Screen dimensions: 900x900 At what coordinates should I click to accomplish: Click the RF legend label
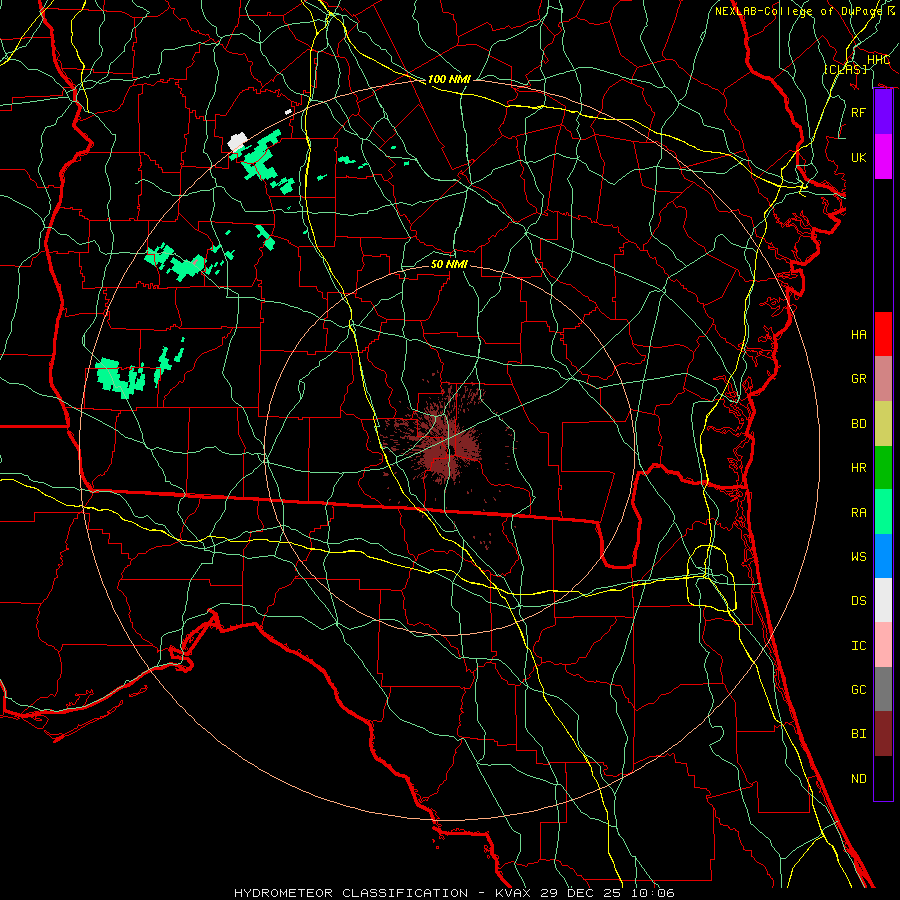[x=859, y=112]
